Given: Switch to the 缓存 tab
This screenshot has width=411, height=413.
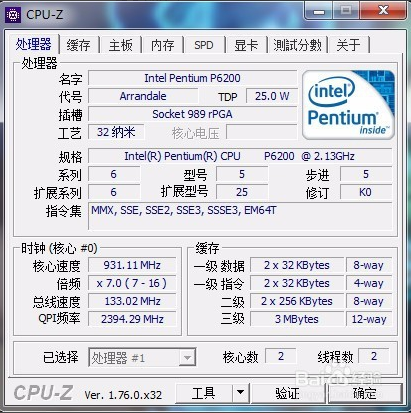Looking at the screenshot, I should [79, 45].
